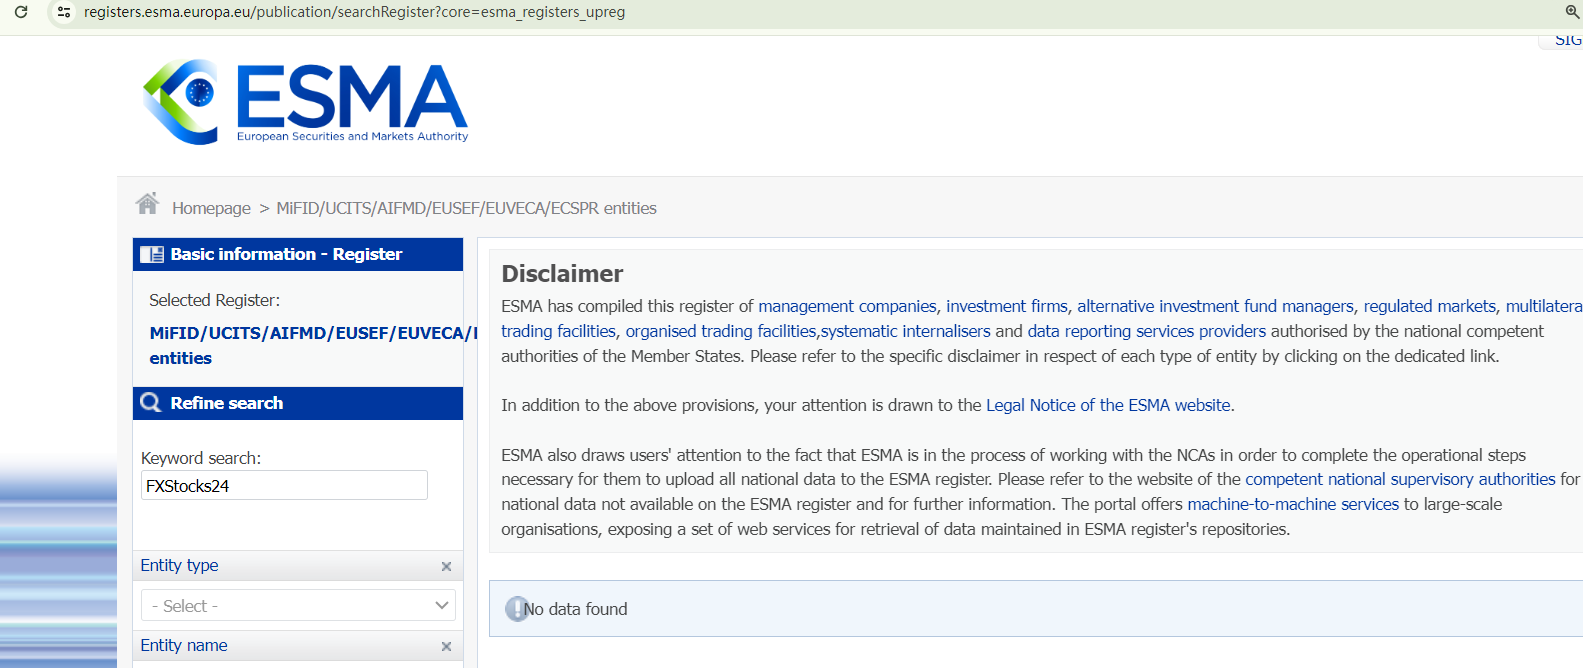This screenshot has width=1583, height=668.
Task: Expand the Entity name filter header
Action: click(x=184, y=646)
